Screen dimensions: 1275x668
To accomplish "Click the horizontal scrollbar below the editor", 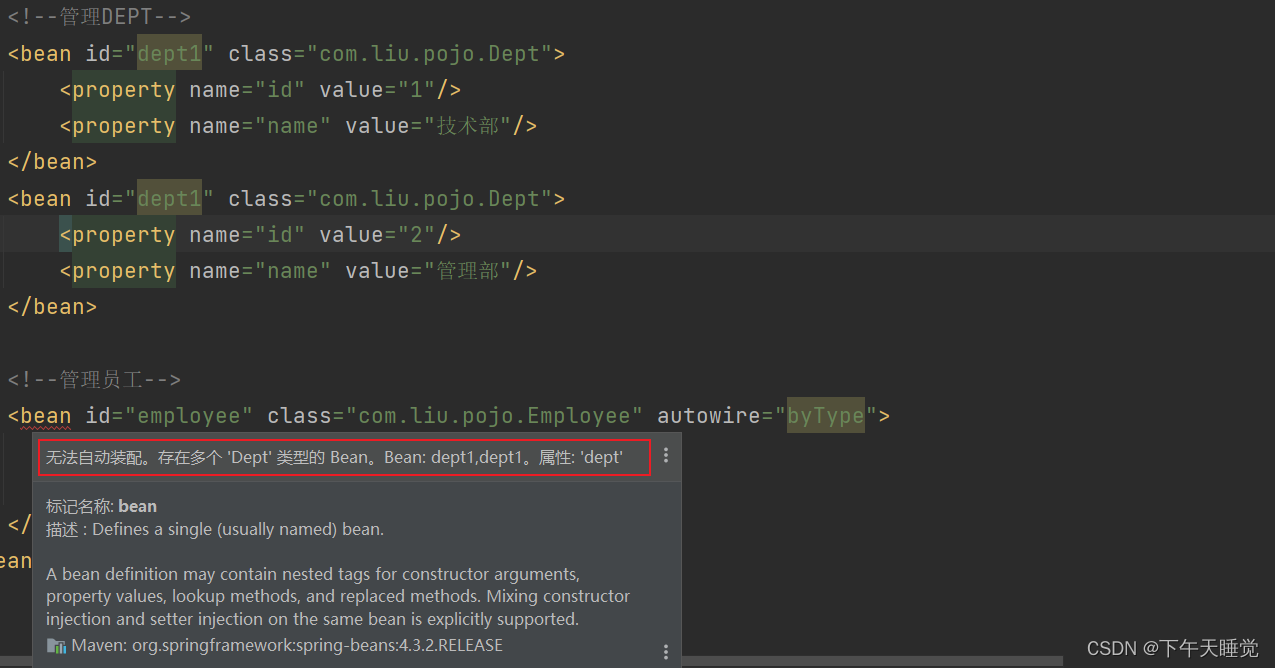I will click(x=870, y=661).
